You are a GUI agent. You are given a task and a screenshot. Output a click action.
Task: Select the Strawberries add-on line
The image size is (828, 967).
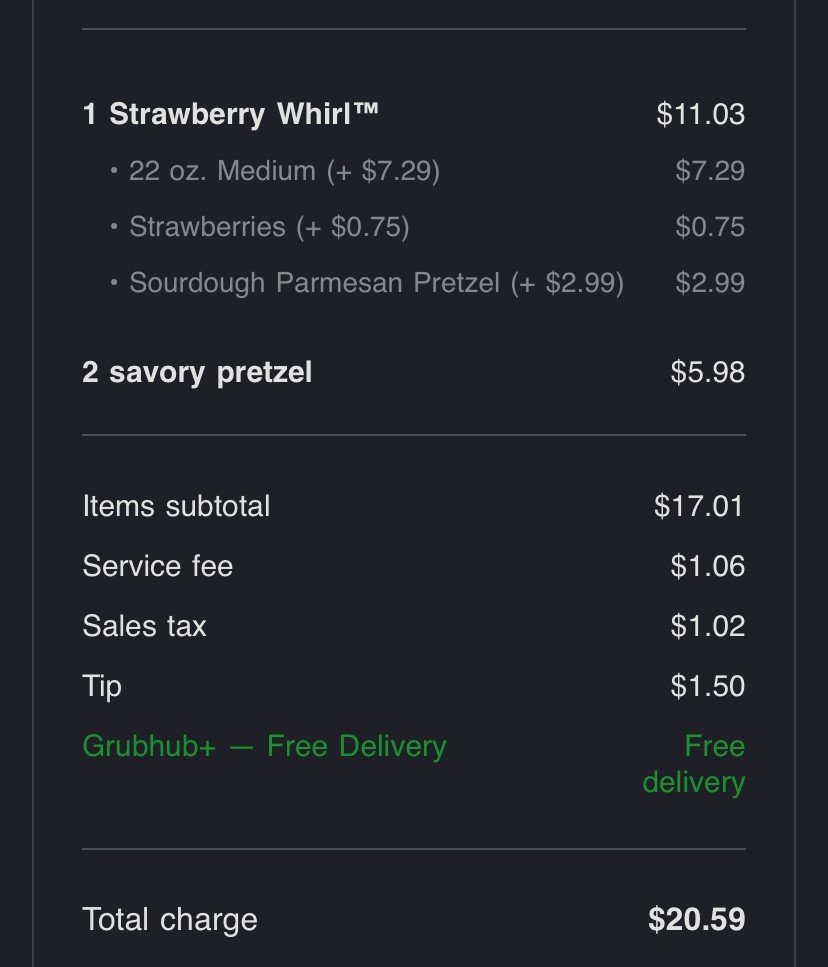pyautogui.click(x=269, y=227)
